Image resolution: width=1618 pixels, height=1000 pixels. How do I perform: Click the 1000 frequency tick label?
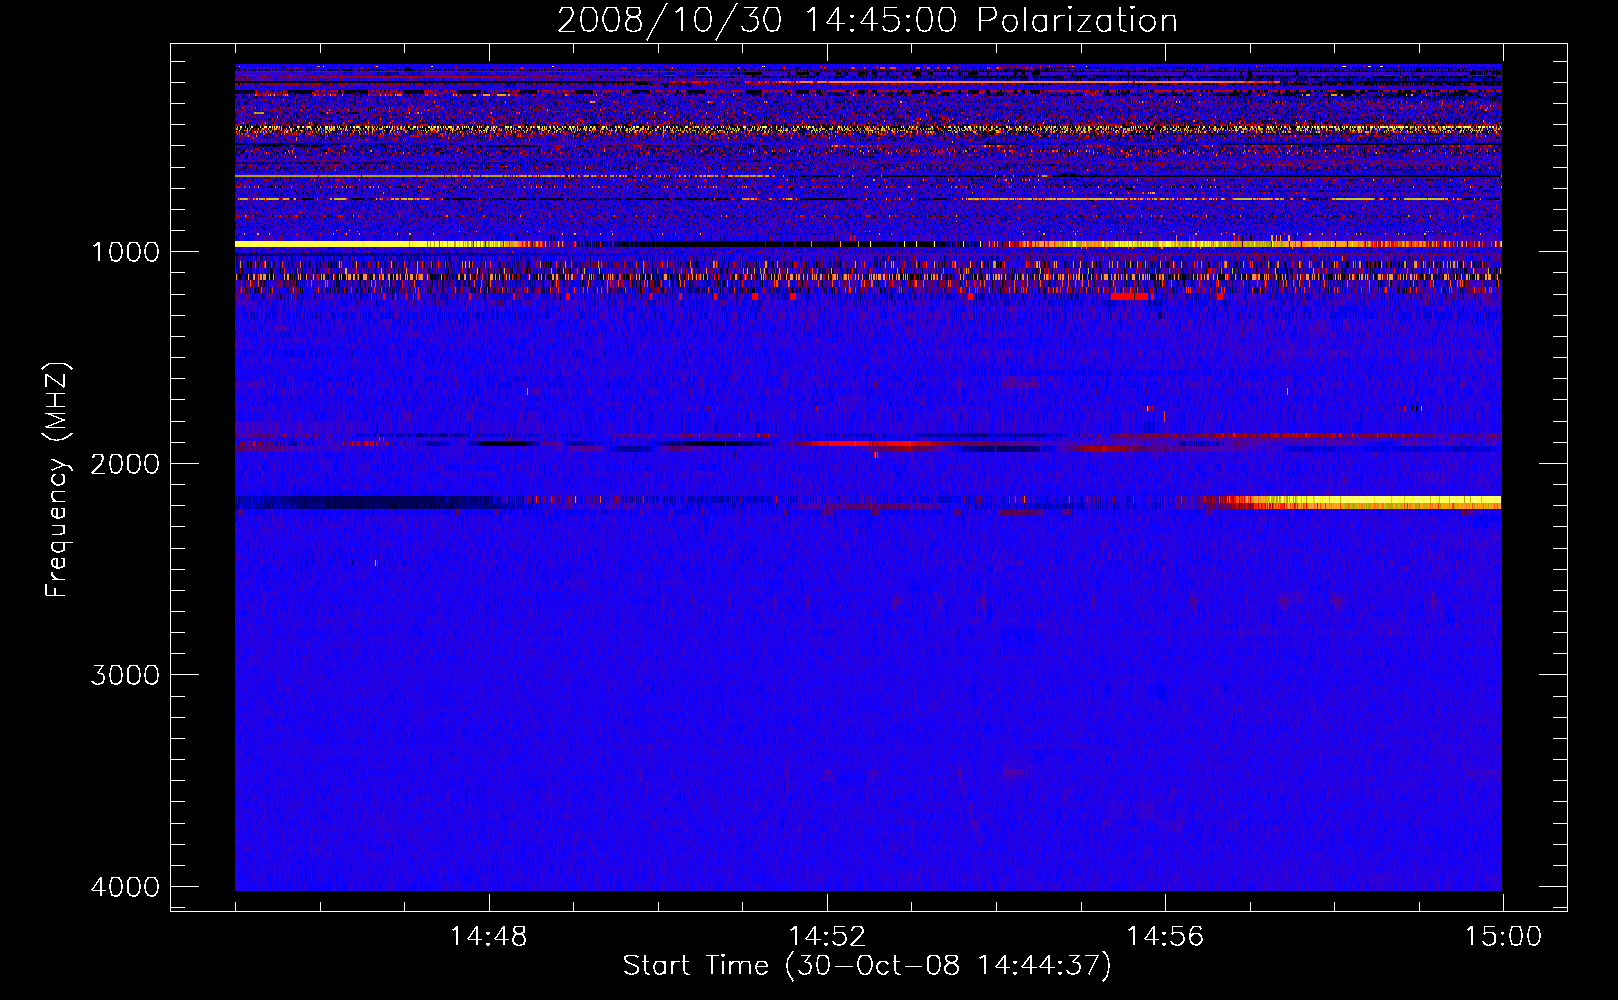[125, 252]
